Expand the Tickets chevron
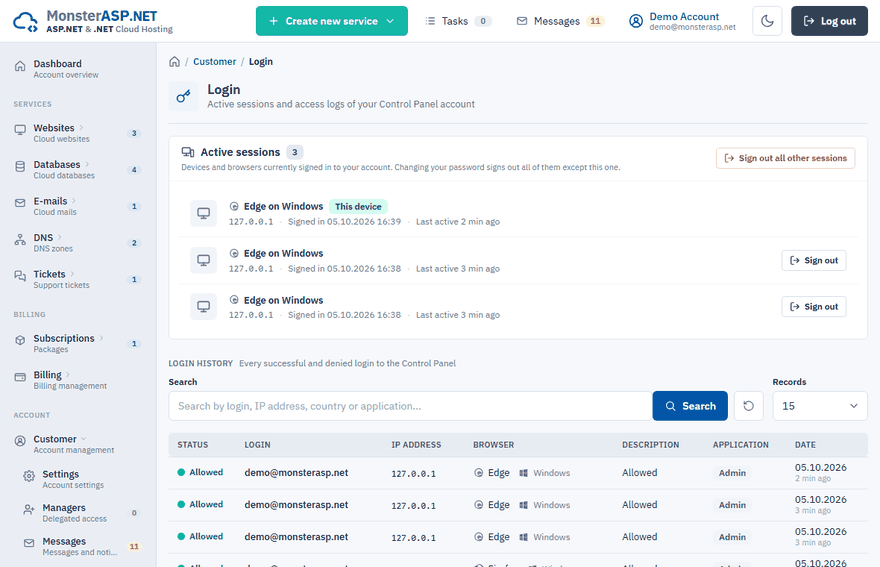Screen dimensions: 880x567 (x=72, y=273)
